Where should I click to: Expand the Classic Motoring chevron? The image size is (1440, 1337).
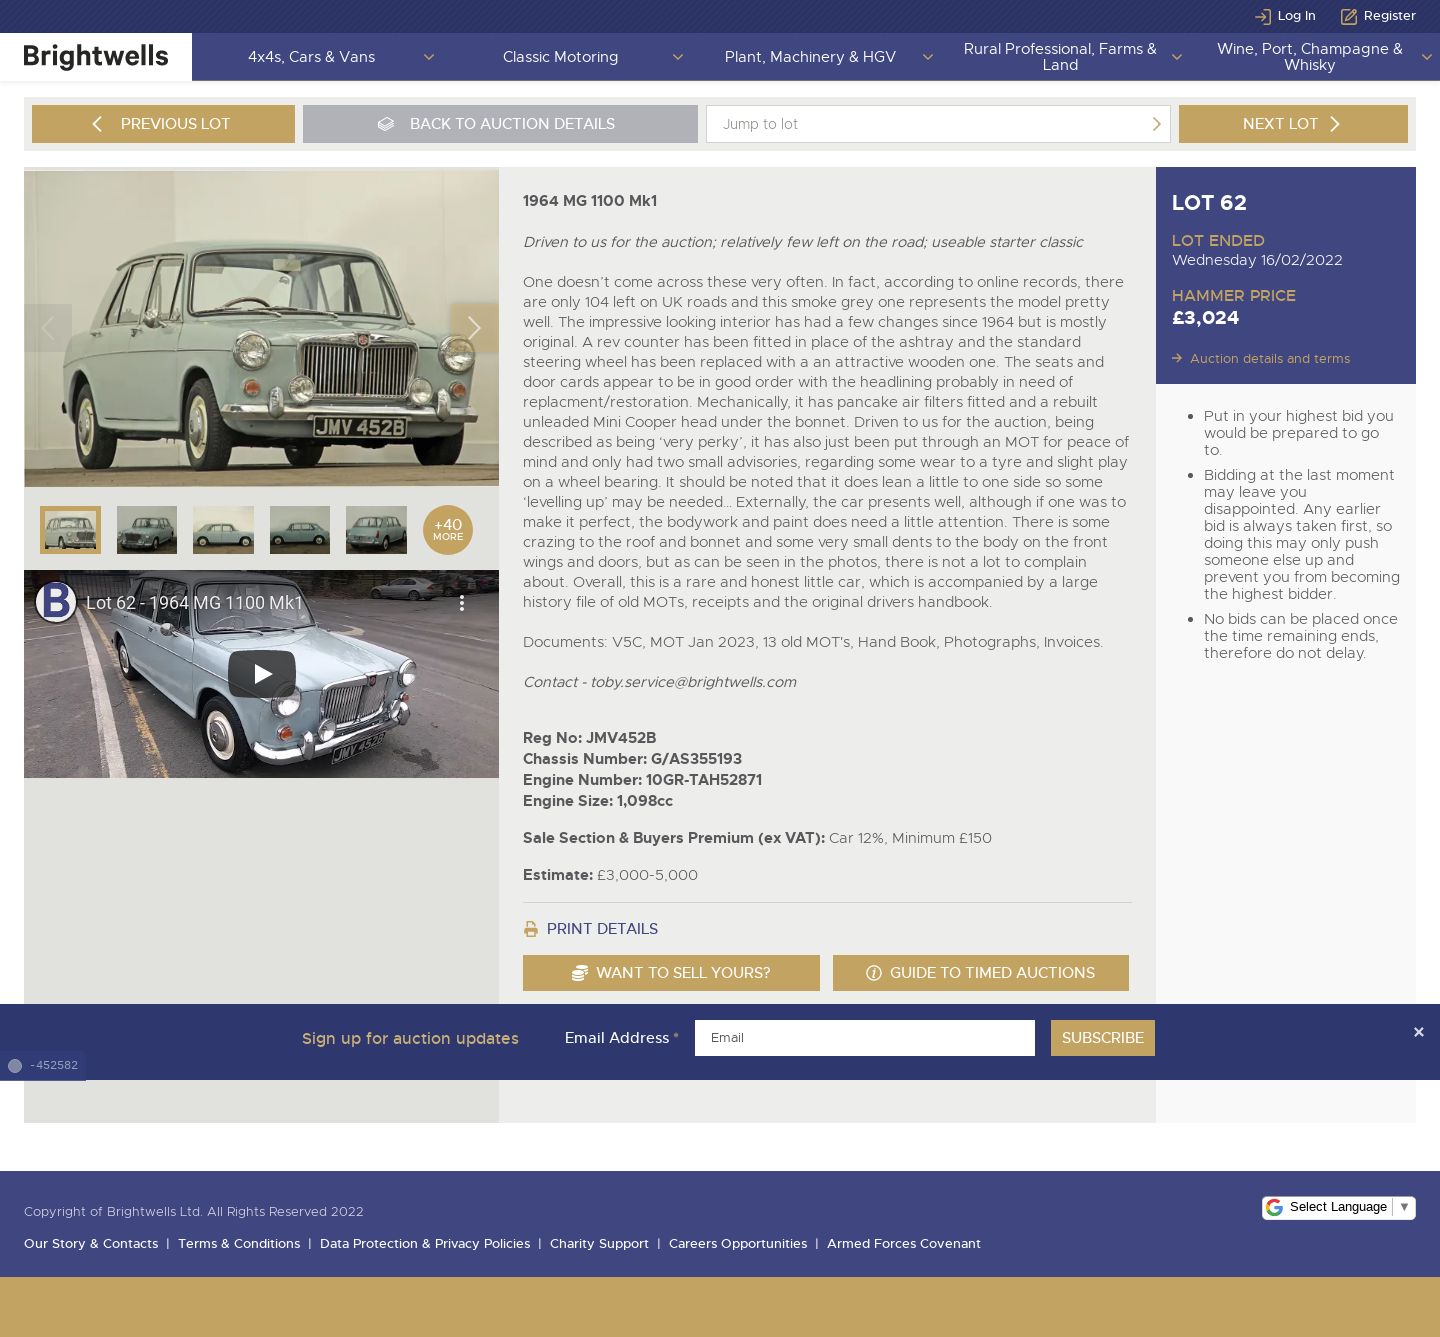pos(678,57)
